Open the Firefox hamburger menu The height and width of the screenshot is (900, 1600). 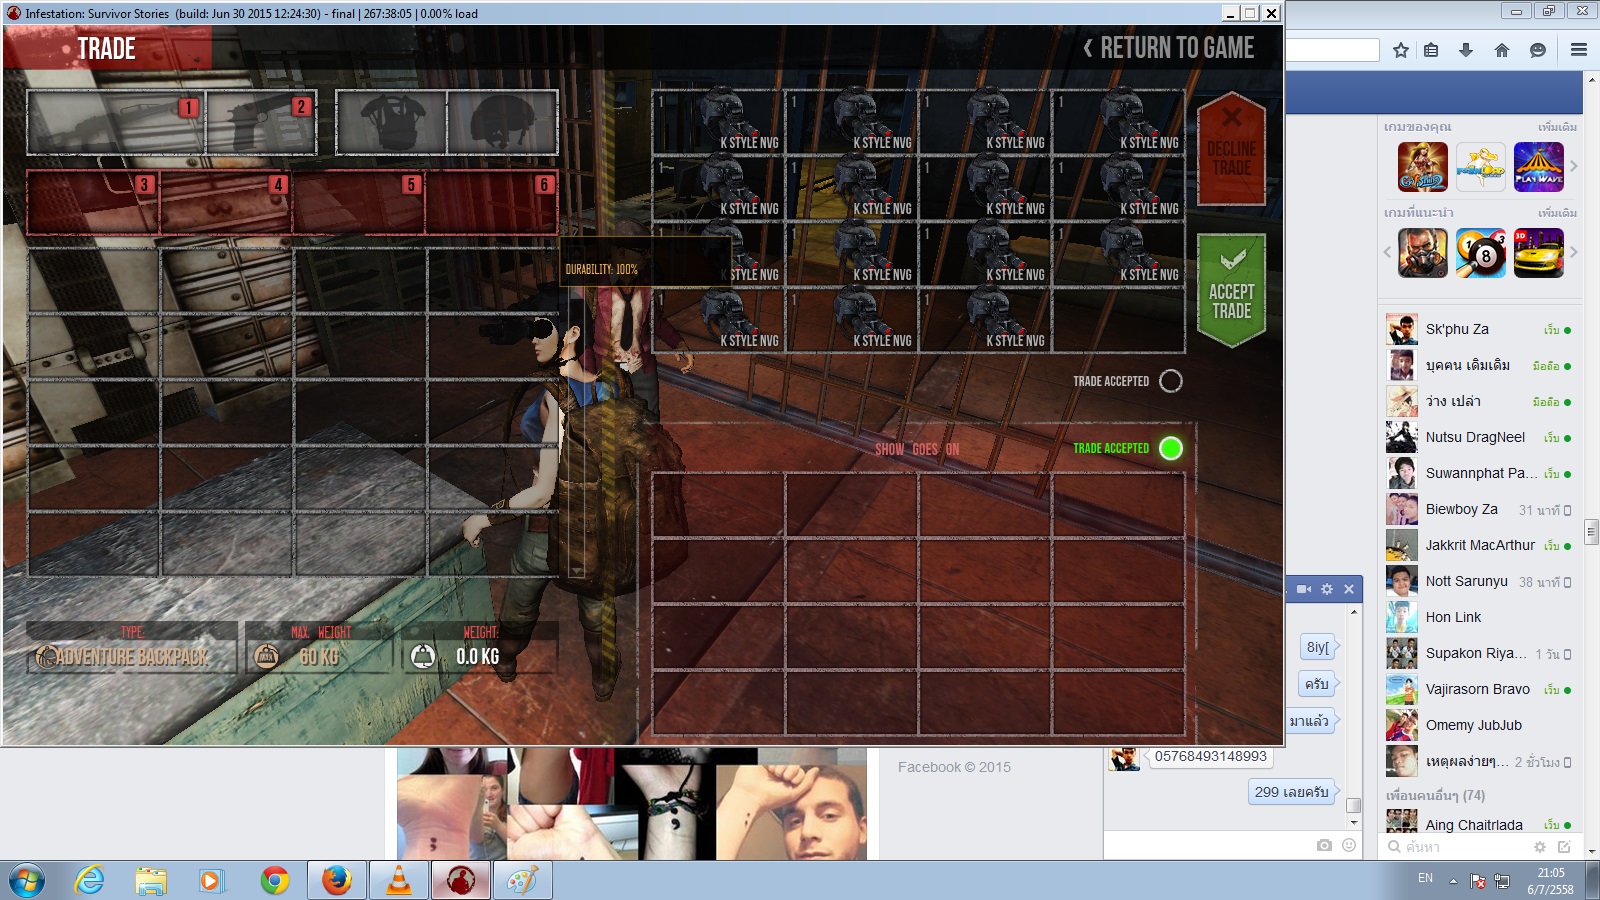(x=1579, y=50)
